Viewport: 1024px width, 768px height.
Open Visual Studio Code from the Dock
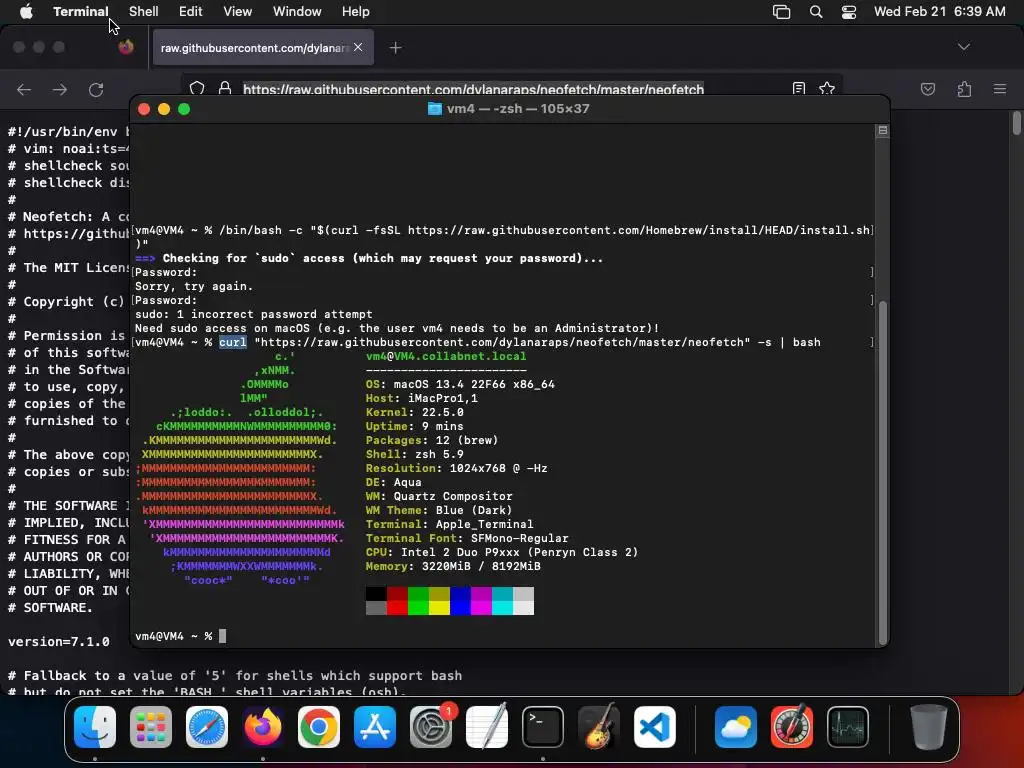(x=655, y=726)
